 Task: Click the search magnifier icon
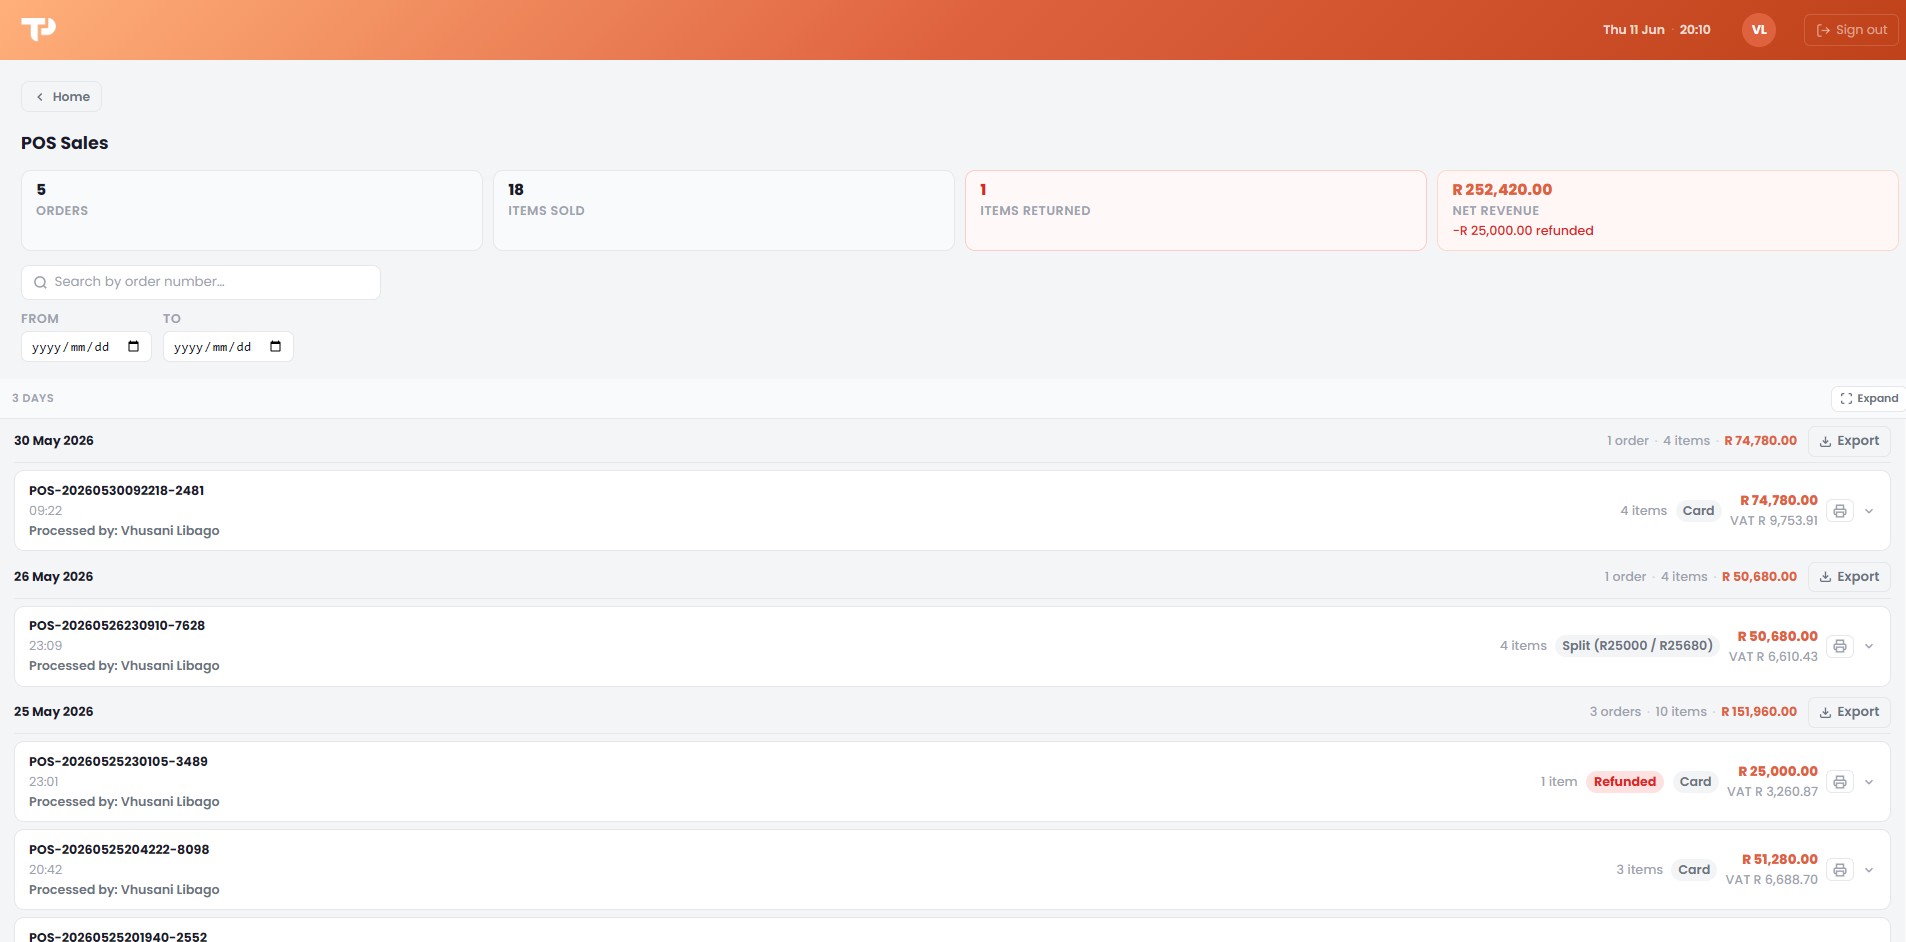(41, 282)
